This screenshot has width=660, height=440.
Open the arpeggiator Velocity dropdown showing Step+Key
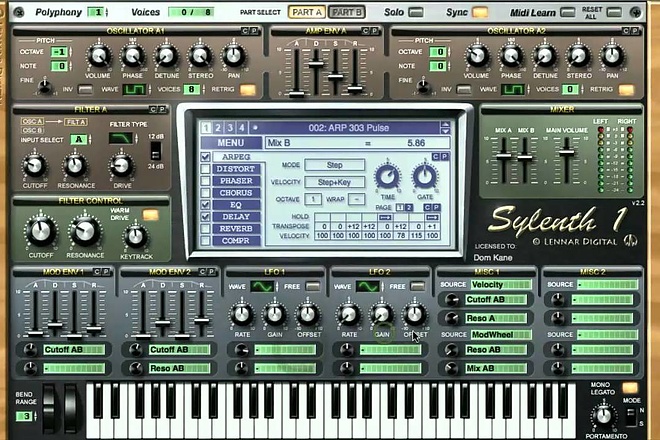(335, 182)
